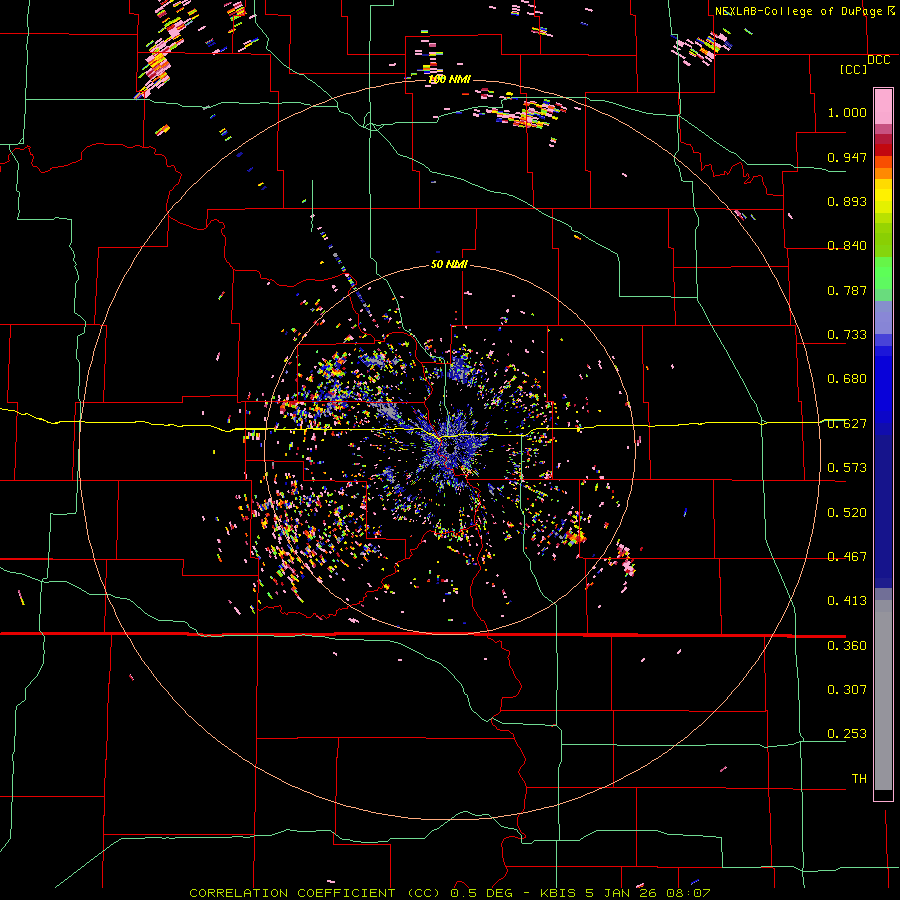
Task: Select the 0.467 legend value
Action: pyautogui.click(x=847, y=557)
